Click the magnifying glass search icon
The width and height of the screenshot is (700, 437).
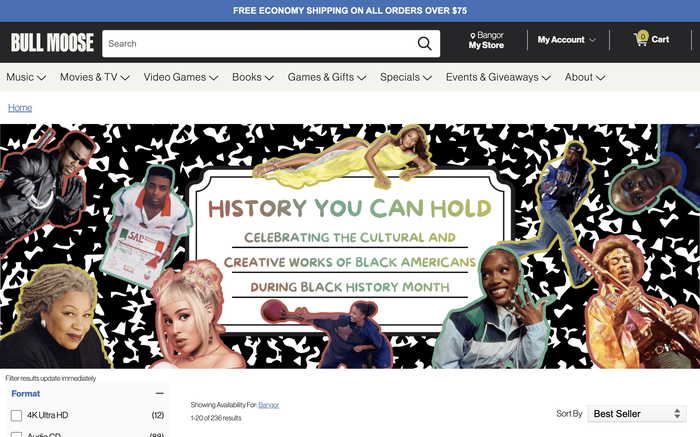click(x=425, y=43)
